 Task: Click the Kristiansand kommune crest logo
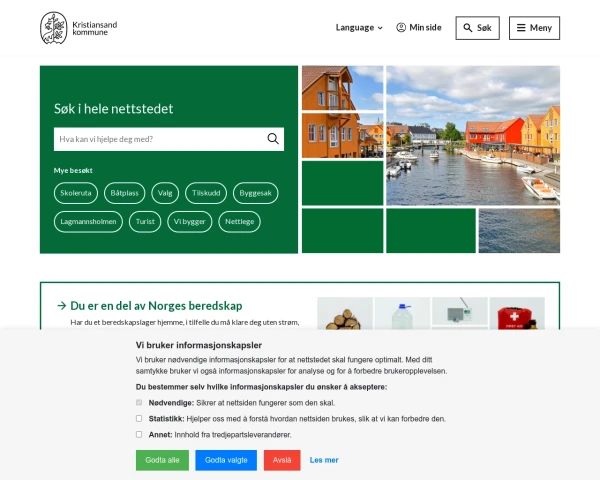tap(54, 28)
